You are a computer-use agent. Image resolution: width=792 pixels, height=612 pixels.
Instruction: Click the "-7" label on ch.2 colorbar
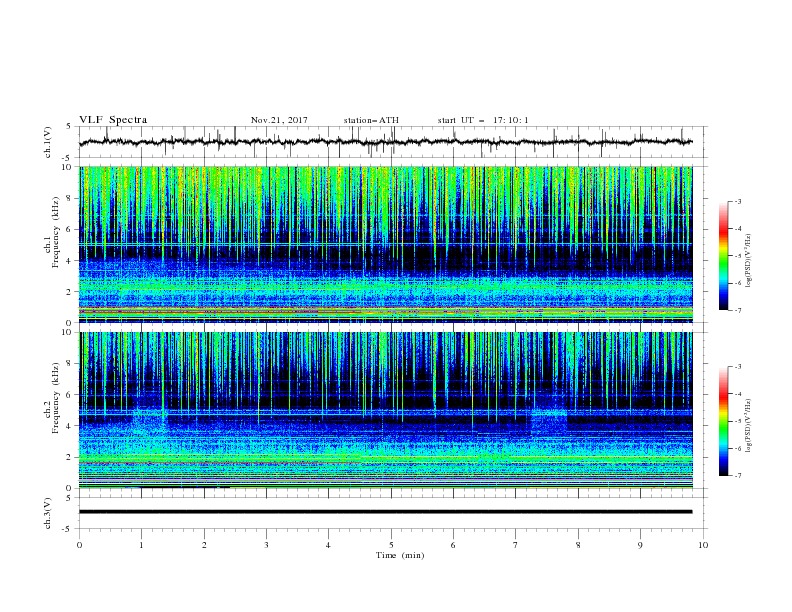point(738,475)
